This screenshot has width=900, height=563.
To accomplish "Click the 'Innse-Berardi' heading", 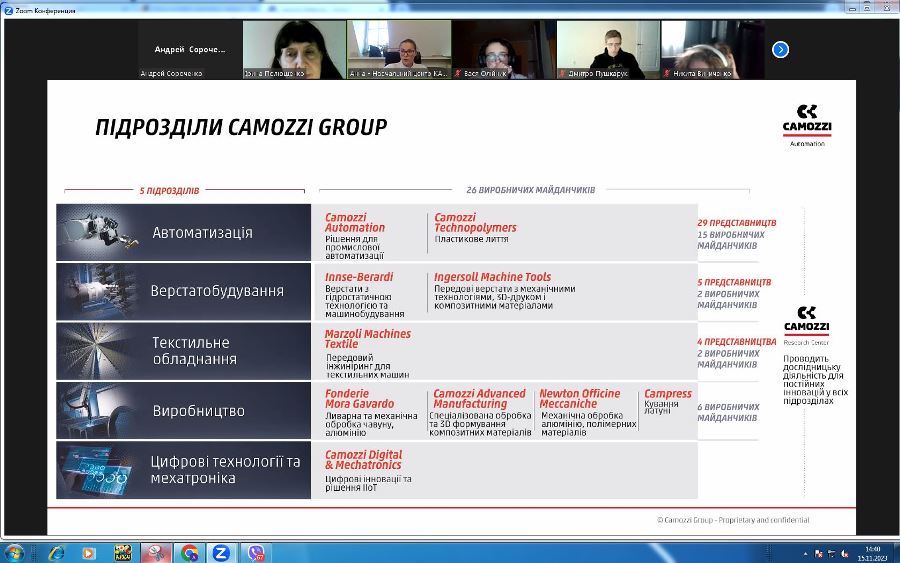I will point(359,277).
